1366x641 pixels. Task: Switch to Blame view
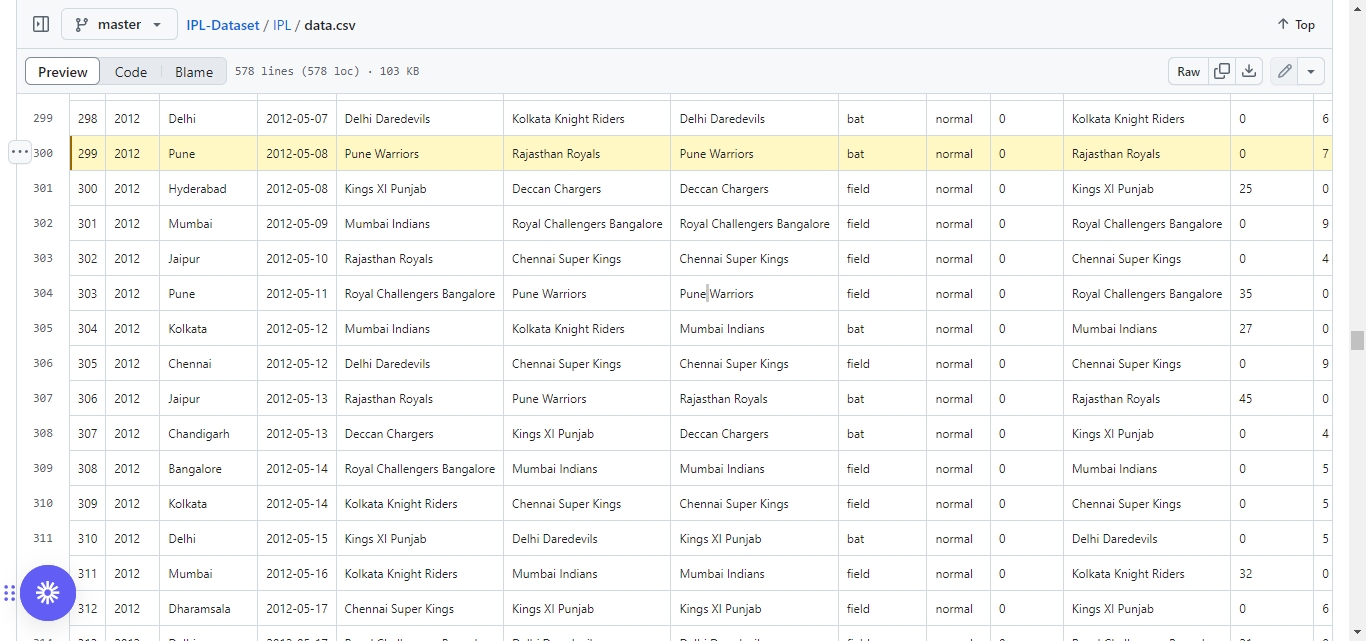194,72
